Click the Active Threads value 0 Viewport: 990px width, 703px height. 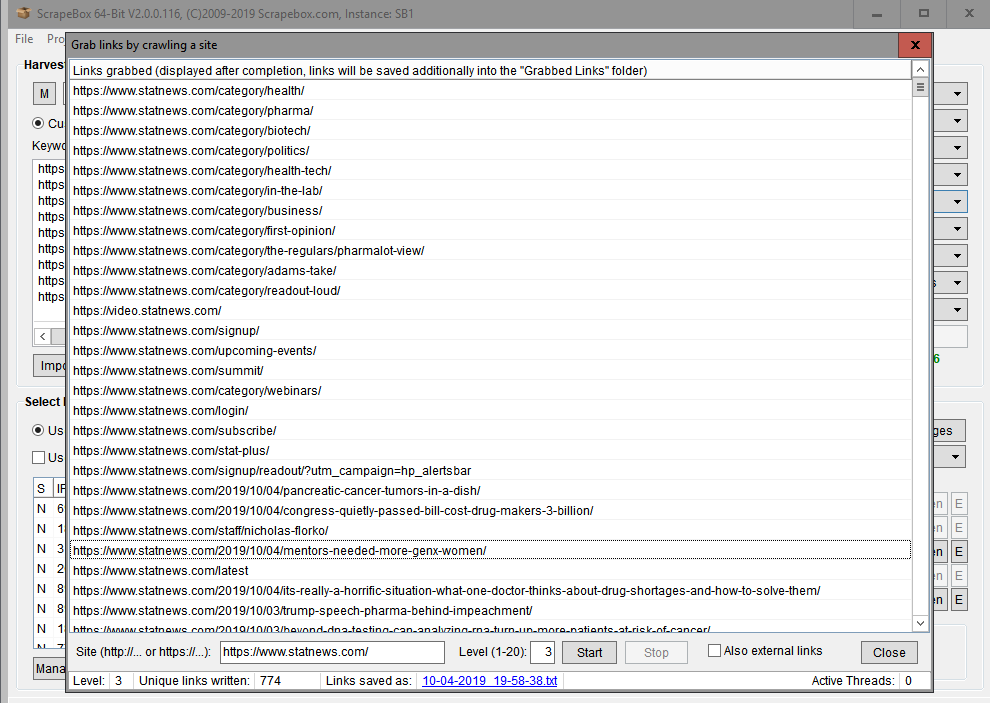pyautogui.click(x=908, y=680)
